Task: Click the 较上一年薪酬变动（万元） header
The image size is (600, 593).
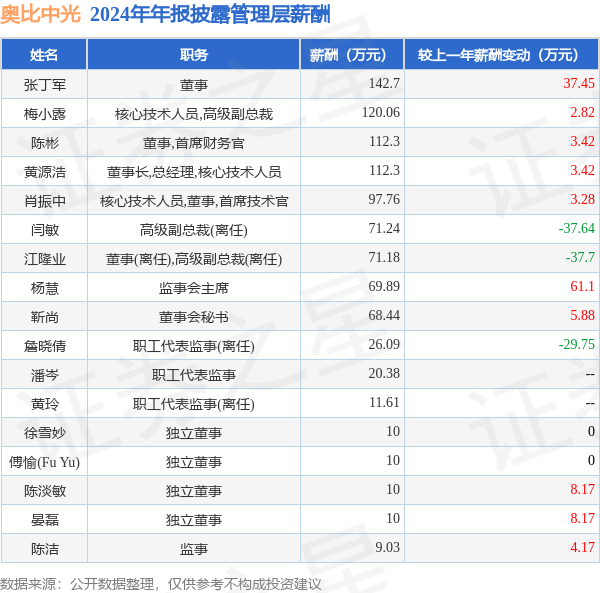Action: [x=502, y=55]
